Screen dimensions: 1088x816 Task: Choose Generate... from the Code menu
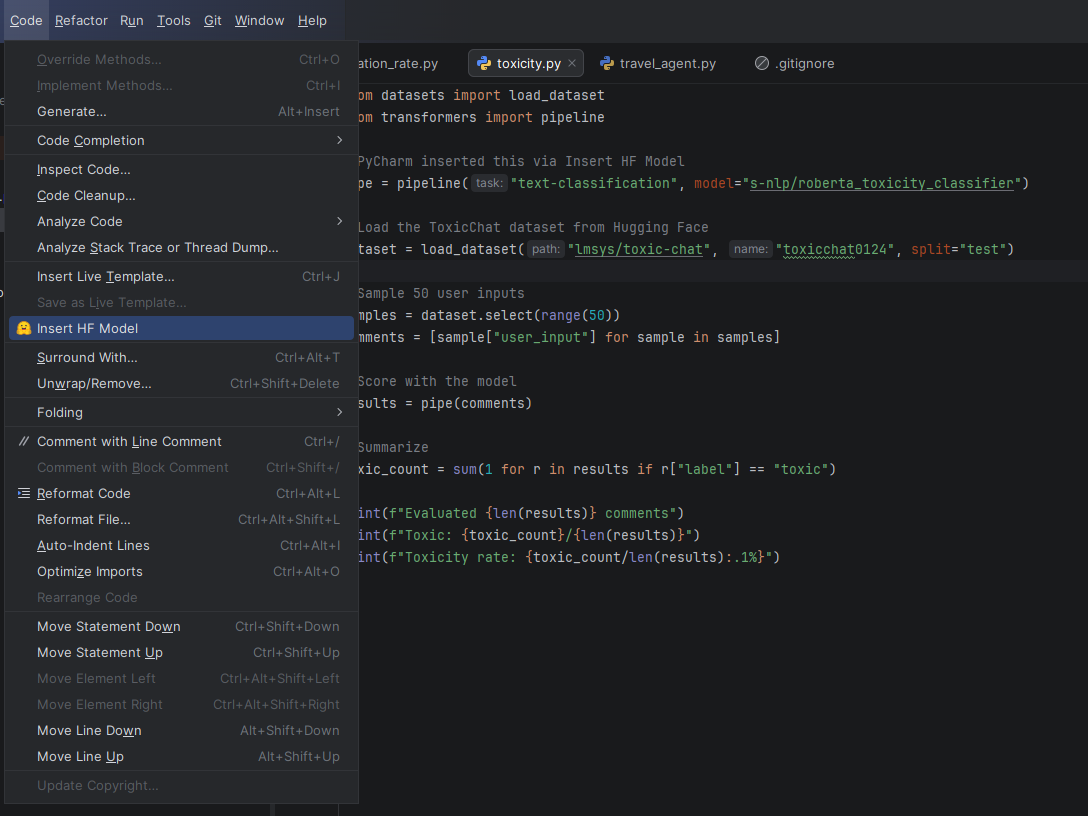(x=182, y=112)
